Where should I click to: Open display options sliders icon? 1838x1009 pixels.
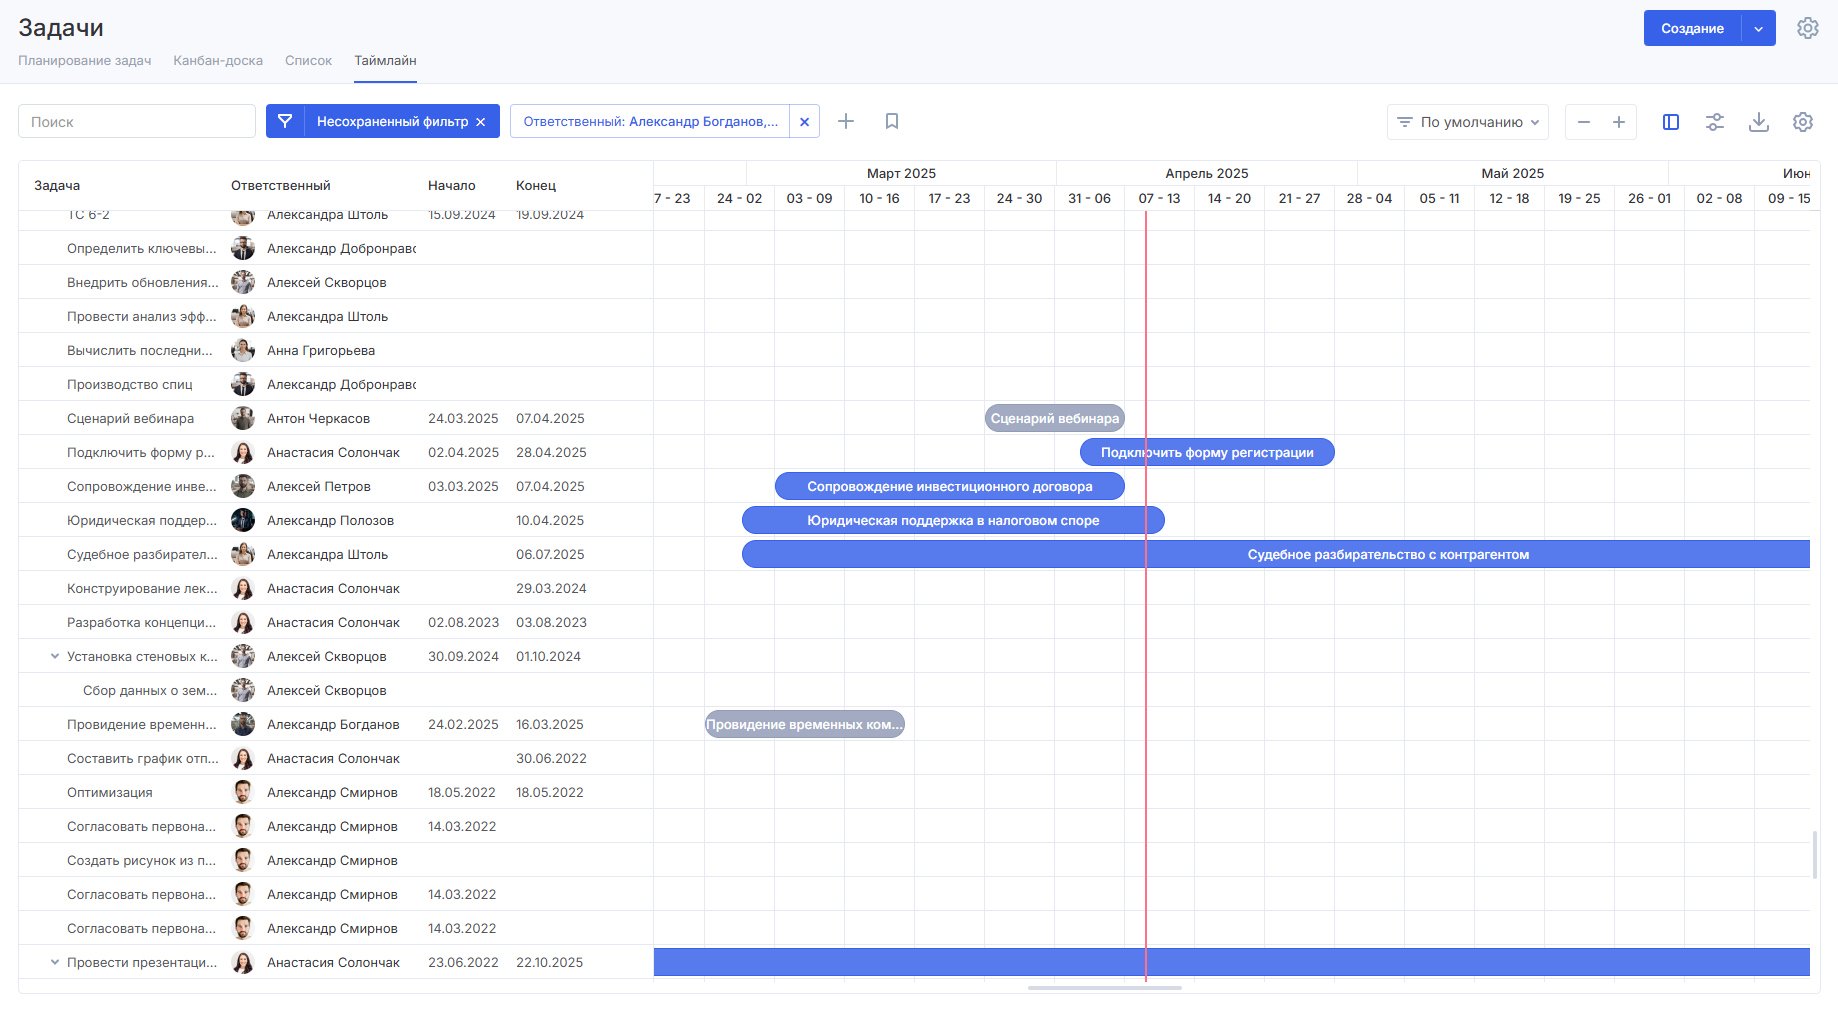[1715, 122]
